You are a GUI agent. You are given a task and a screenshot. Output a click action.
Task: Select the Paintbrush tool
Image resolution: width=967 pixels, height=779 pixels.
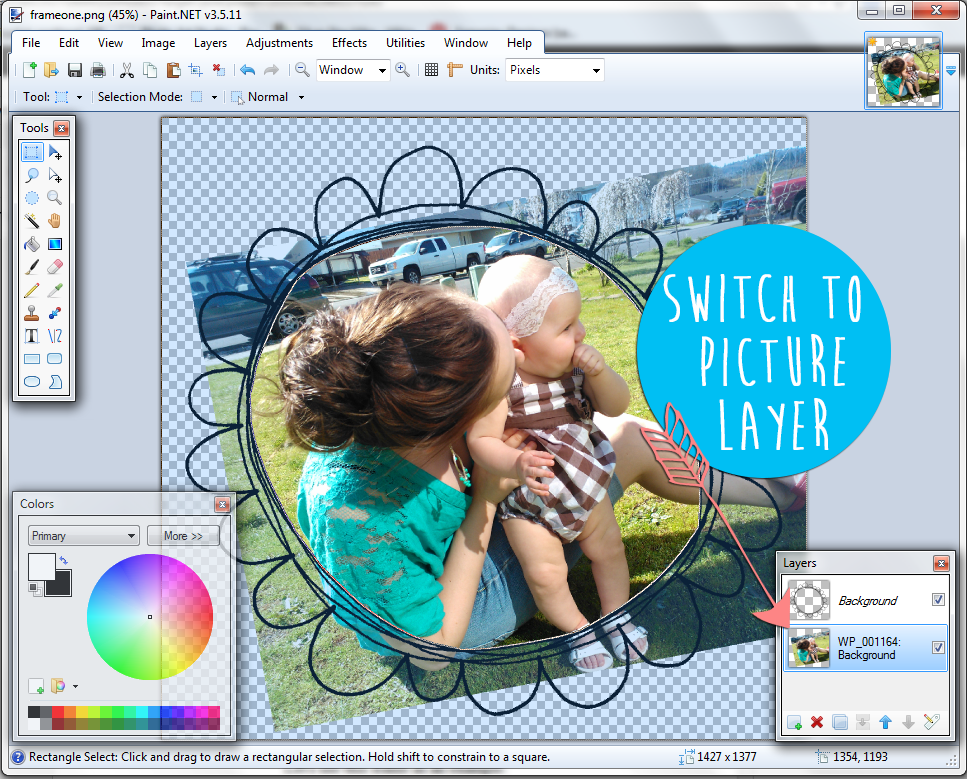point(32,266)
